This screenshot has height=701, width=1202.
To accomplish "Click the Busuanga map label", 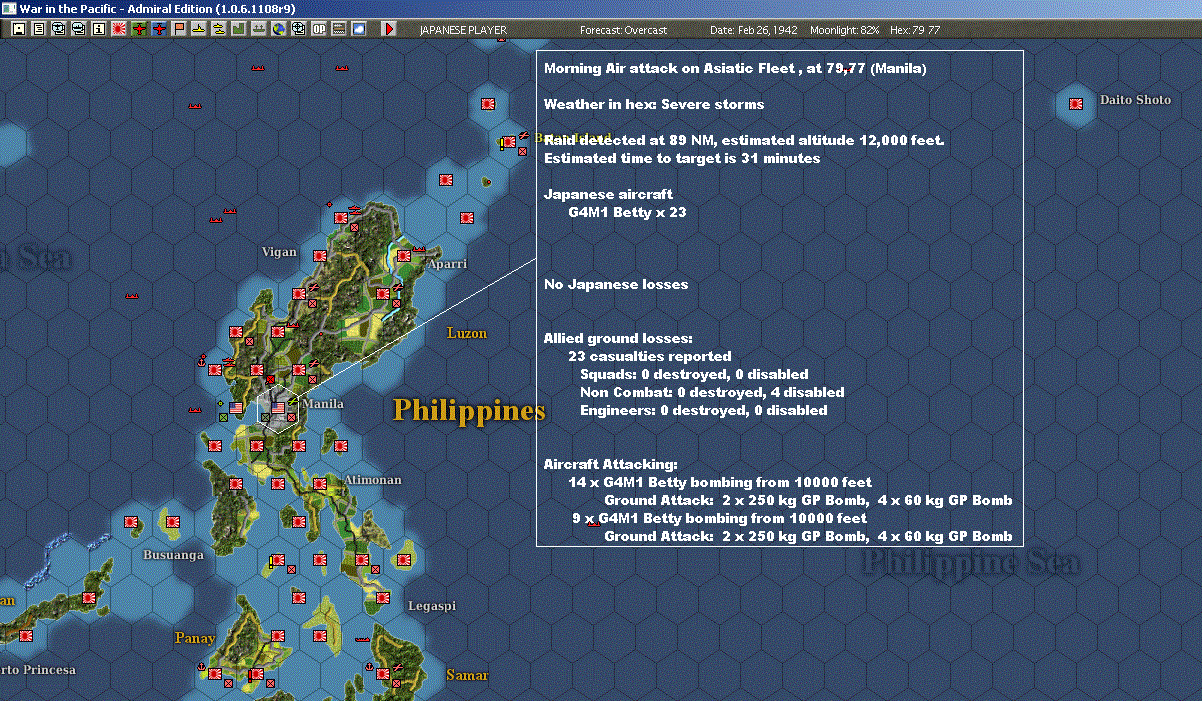I will (173, 555).
